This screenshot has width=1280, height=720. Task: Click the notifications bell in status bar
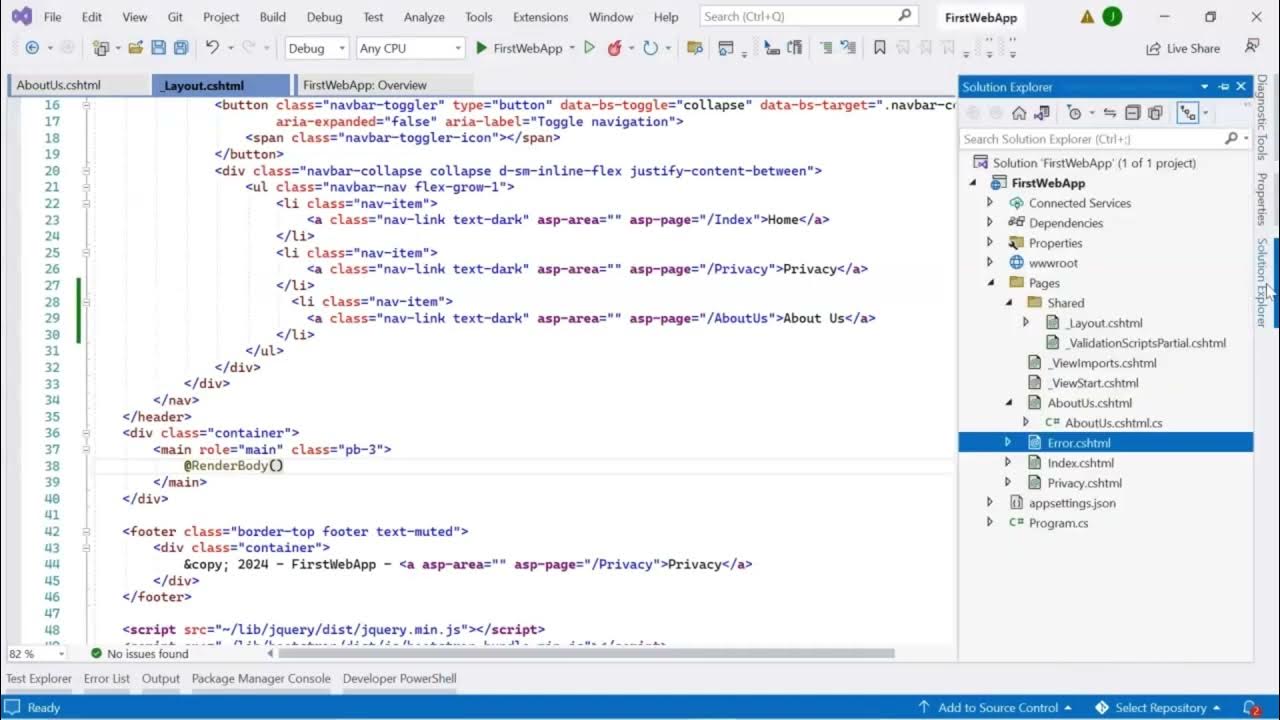[x=1249, y=707]
